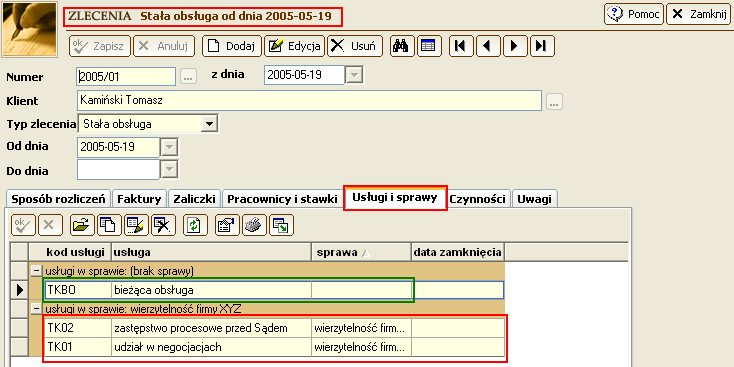Viewport: 734px width, 367px height.
Task: Open the Do dnia date dropdown arrow
Action: 169,169
